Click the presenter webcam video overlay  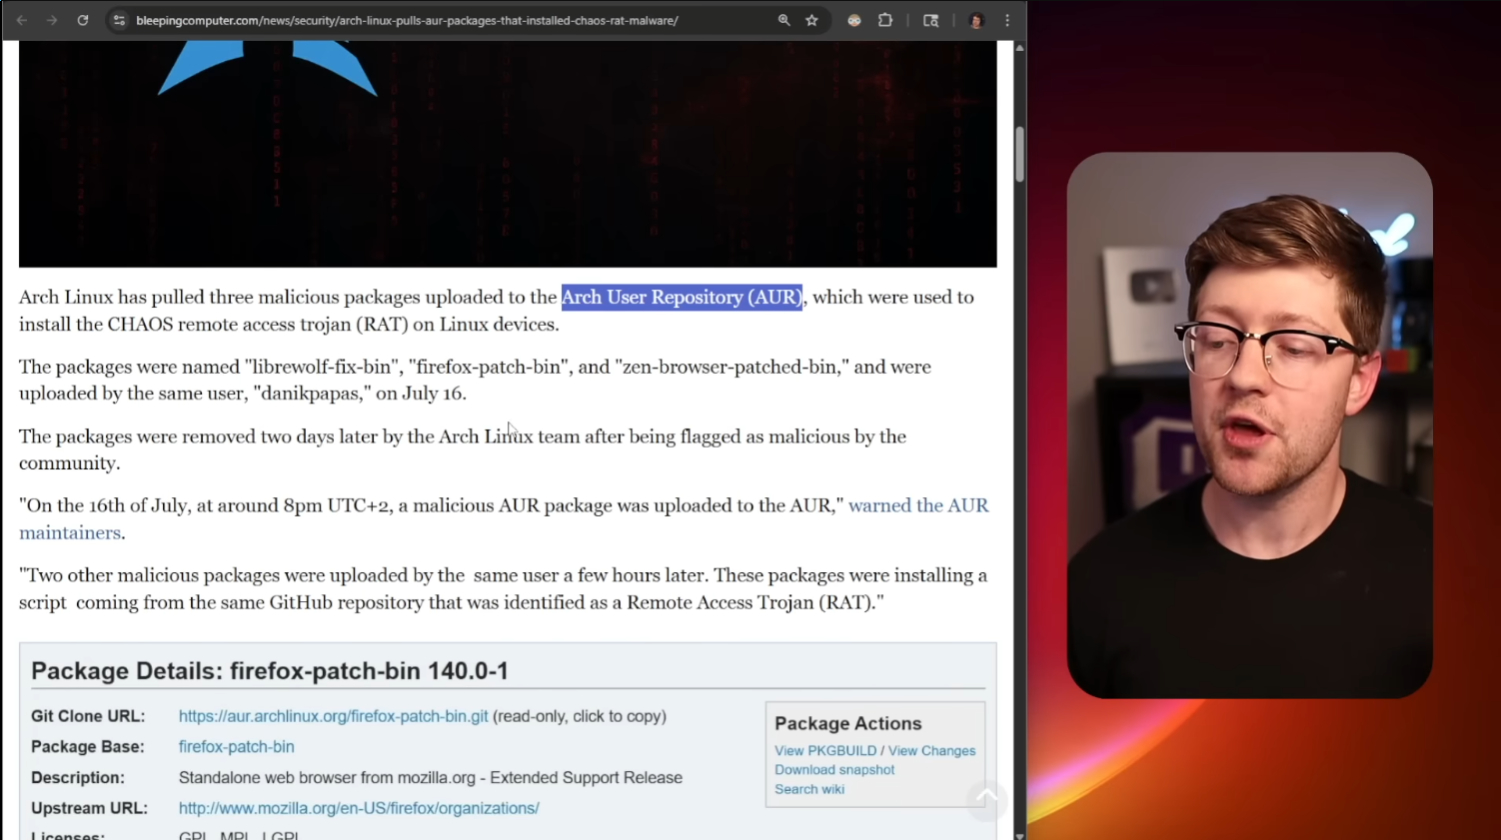coord(1250,425)
